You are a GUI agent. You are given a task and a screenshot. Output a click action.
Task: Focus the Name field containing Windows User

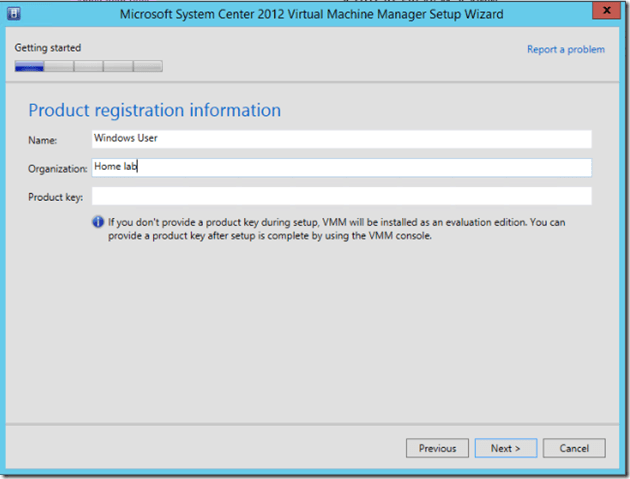click(x=340, y=139)
